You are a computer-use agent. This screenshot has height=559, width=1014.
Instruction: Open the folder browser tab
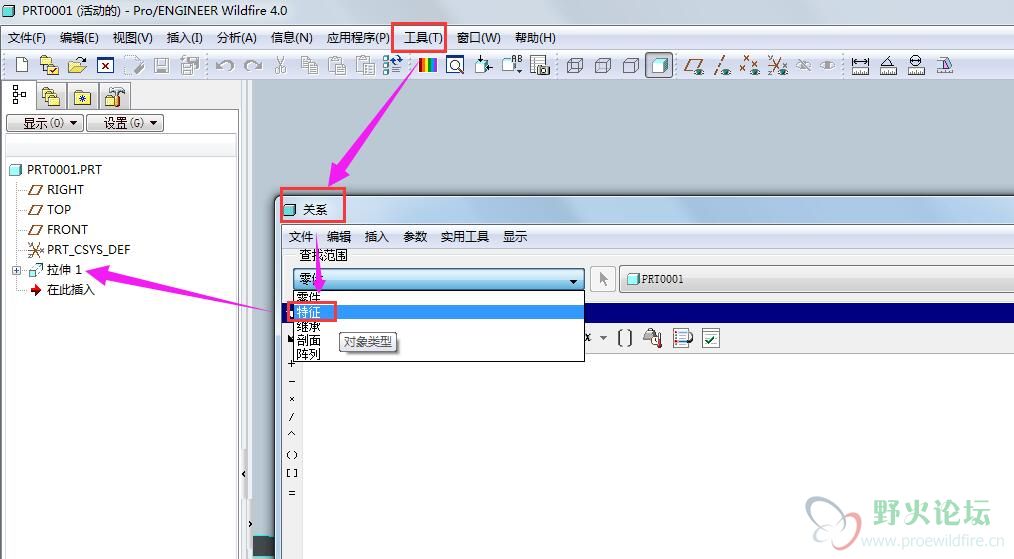50,97
